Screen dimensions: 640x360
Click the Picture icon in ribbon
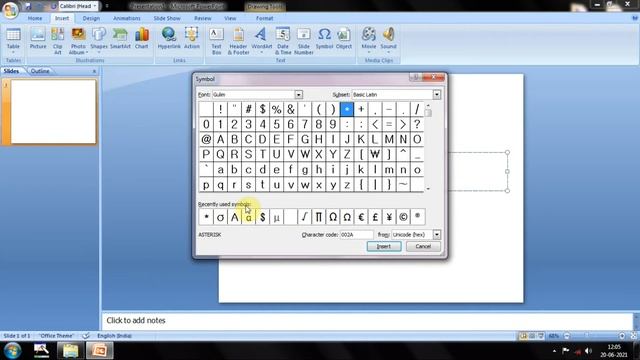pos(38,39)
